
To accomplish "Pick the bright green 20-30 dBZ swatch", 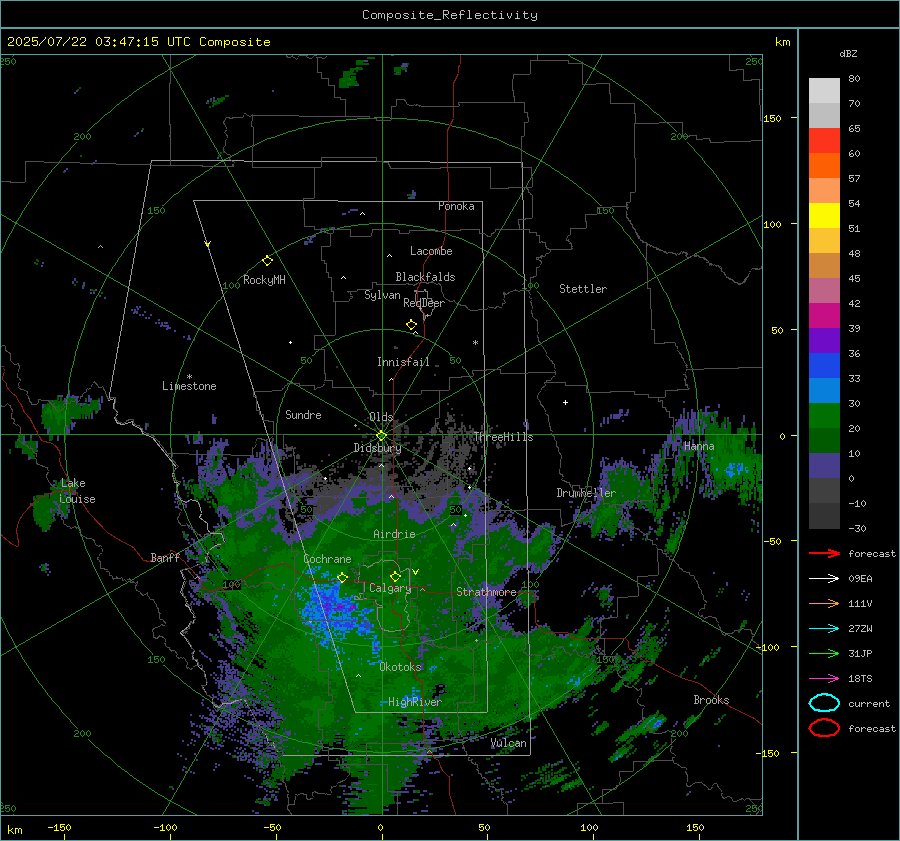I will tap(824, 416).
